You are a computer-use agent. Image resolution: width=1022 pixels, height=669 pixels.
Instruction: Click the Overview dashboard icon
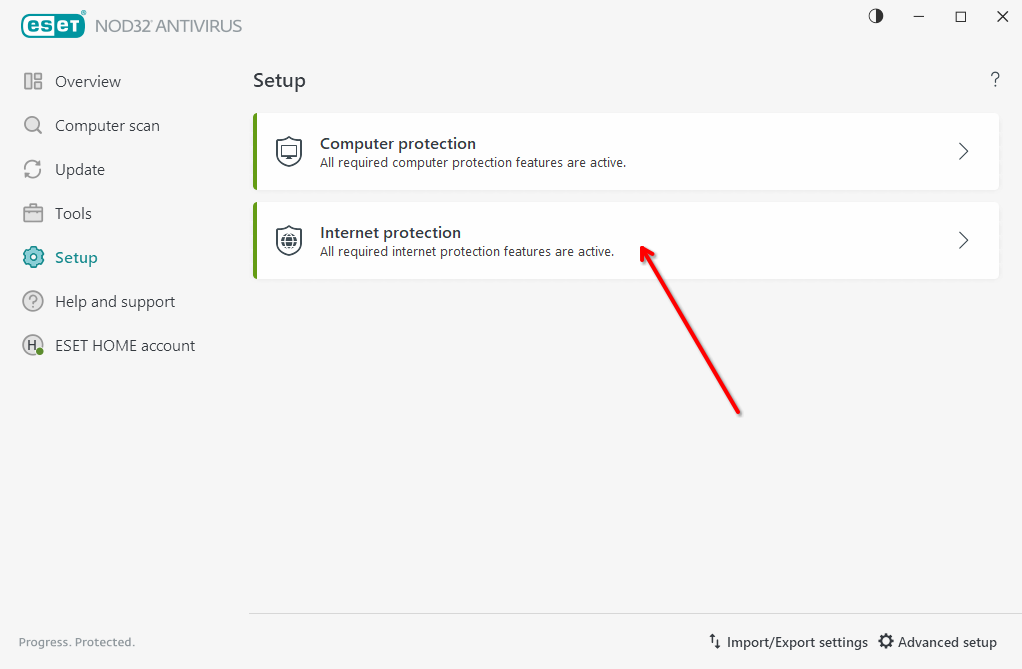click(33, 82)
